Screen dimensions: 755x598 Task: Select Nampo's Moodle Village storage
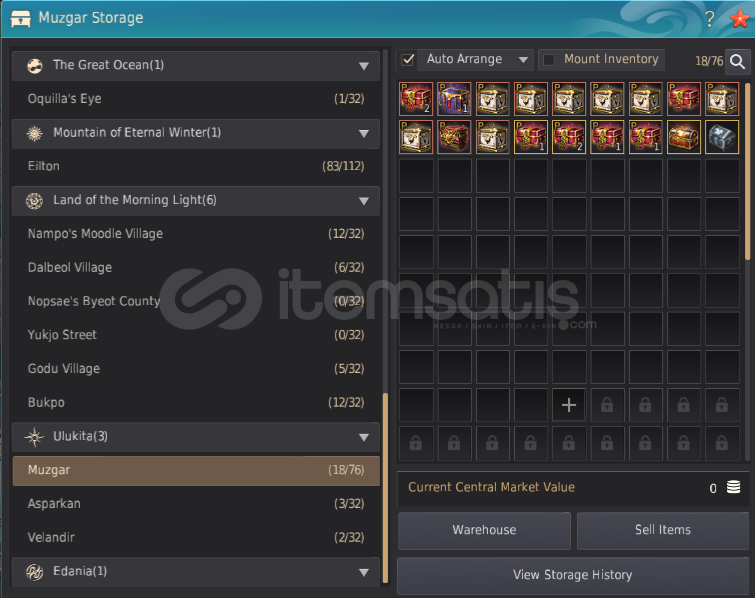(x=196, y=234)
